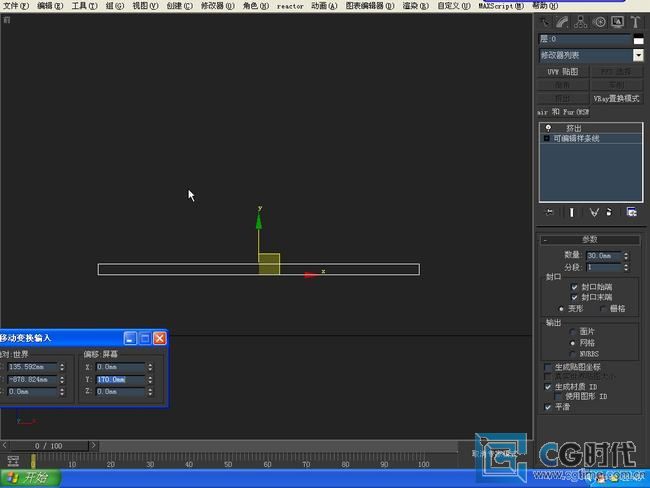Open the Hierarchy panel tab icon
This screenshot has width=650, height=488.
click(580, 22)
